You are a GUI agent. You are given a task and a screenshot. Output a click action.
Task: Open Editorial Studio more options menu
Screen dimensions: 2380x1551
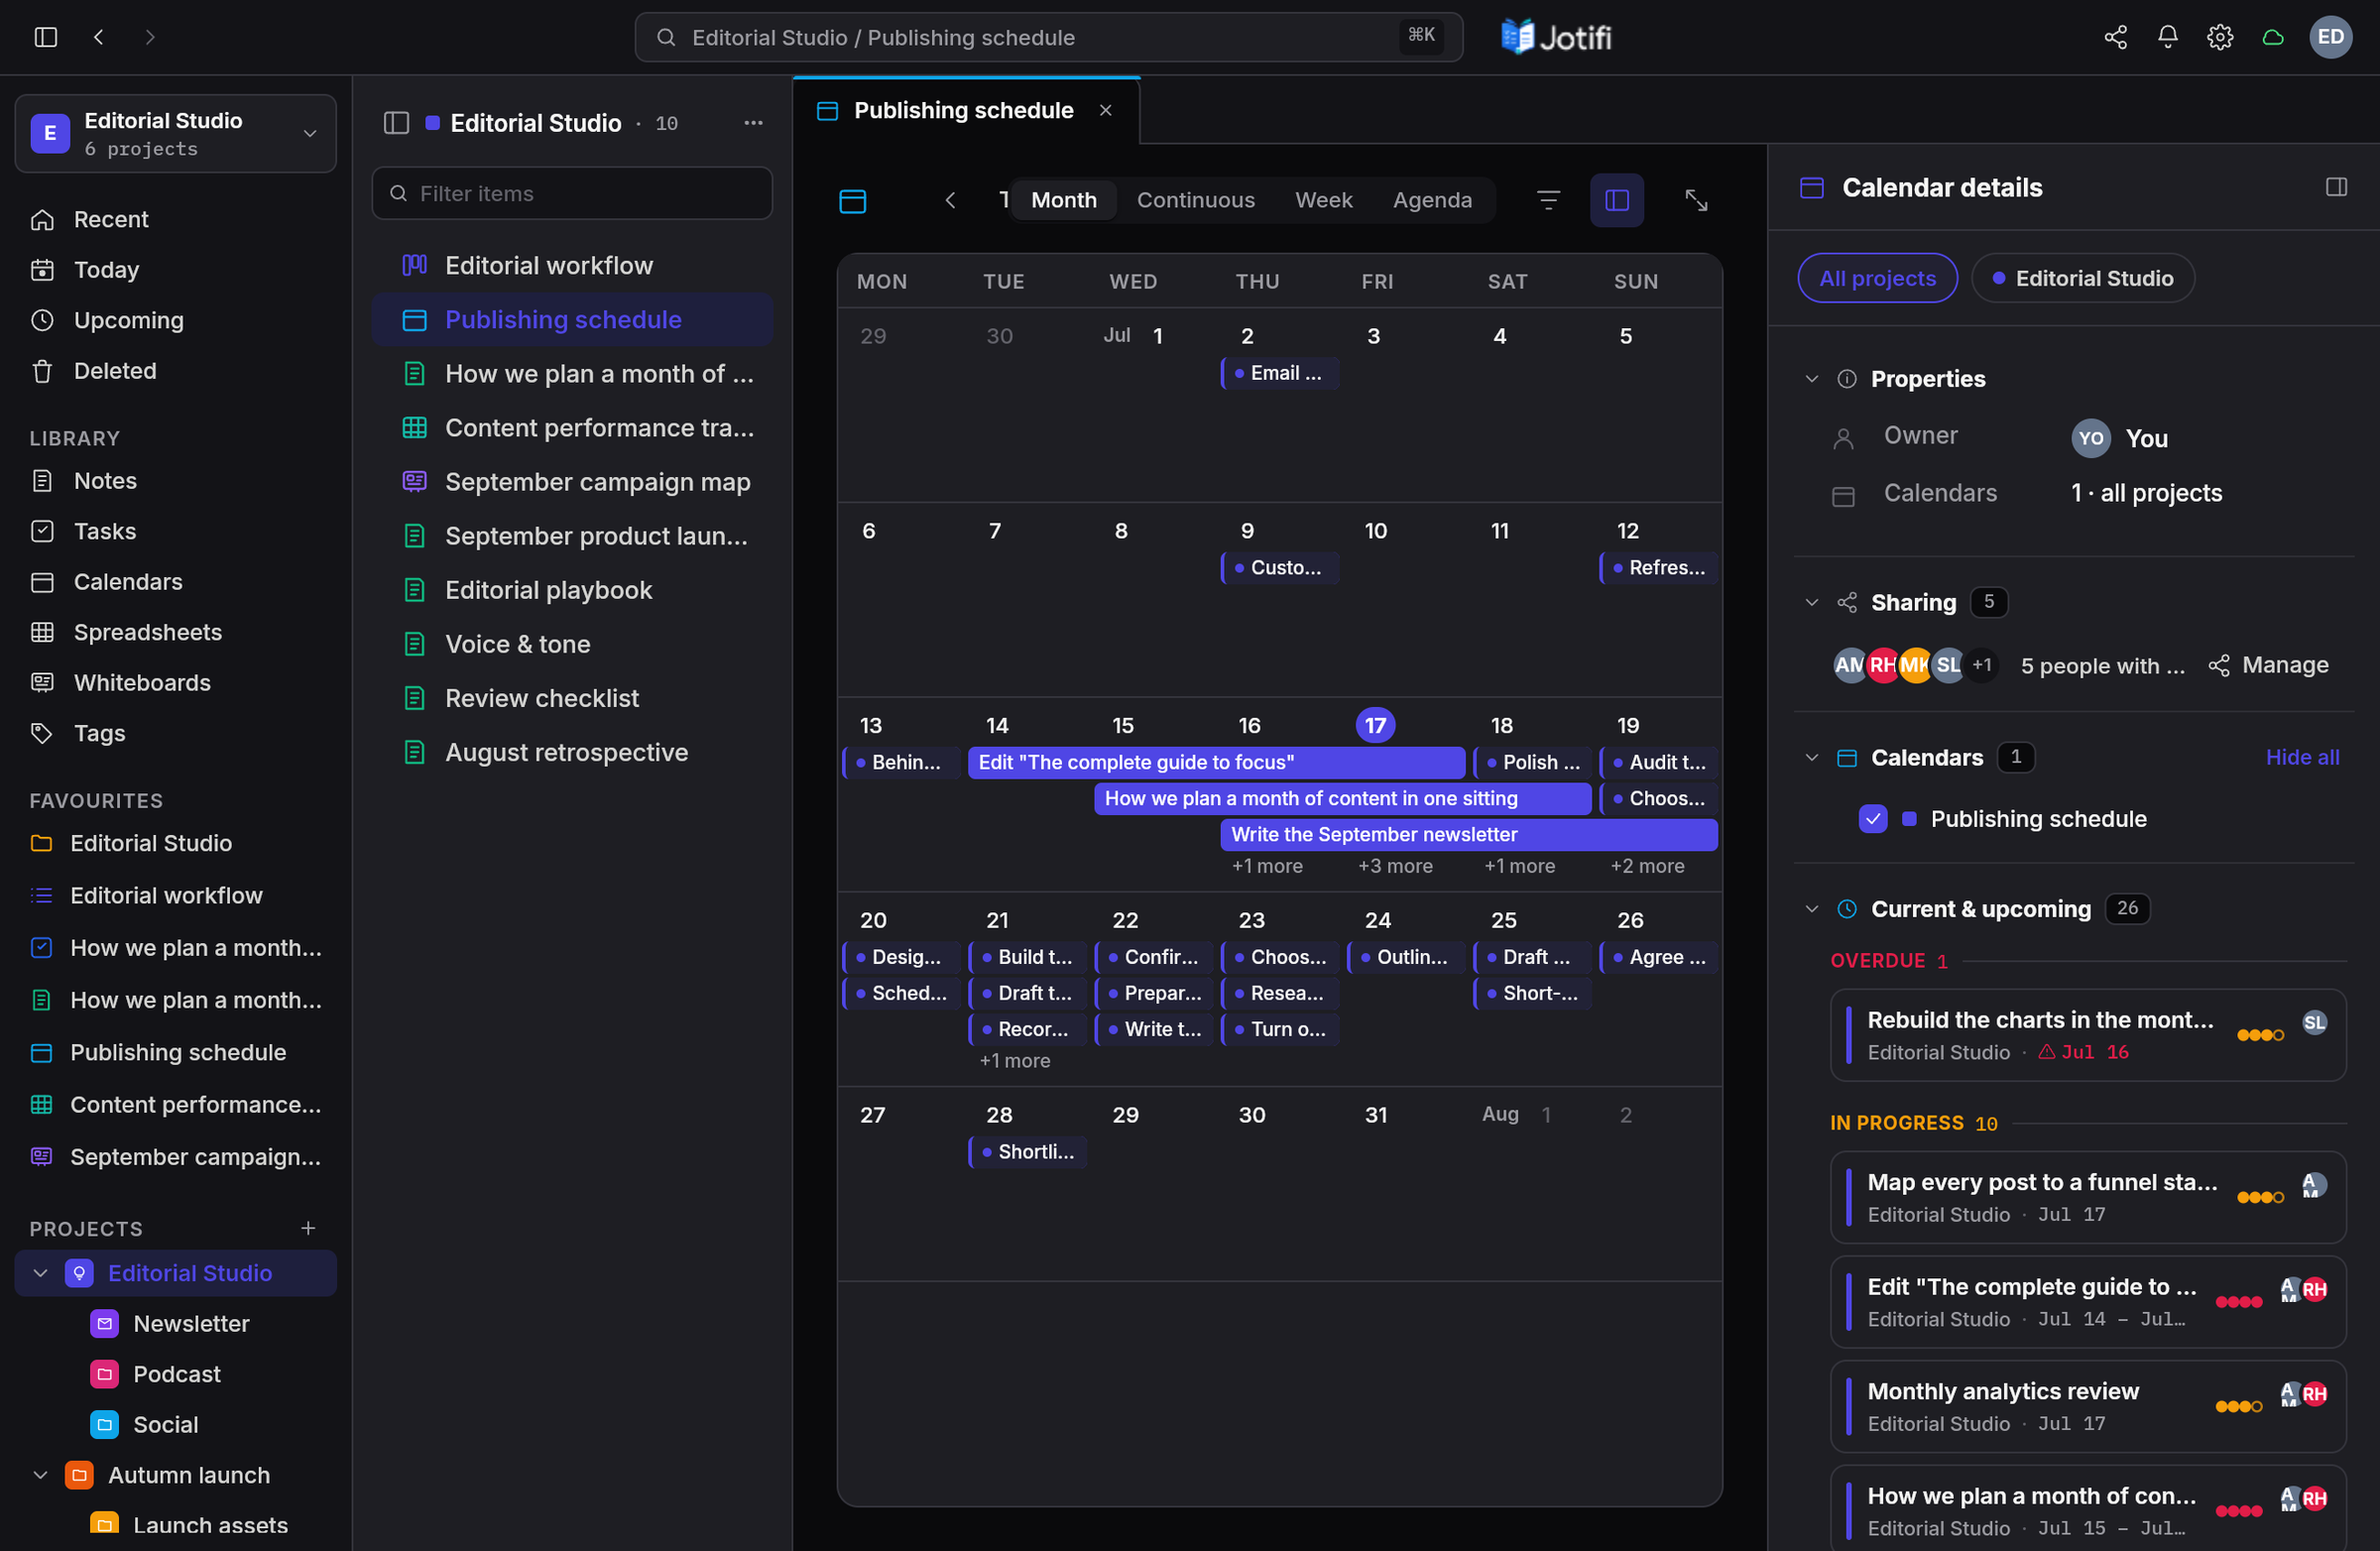753,122
